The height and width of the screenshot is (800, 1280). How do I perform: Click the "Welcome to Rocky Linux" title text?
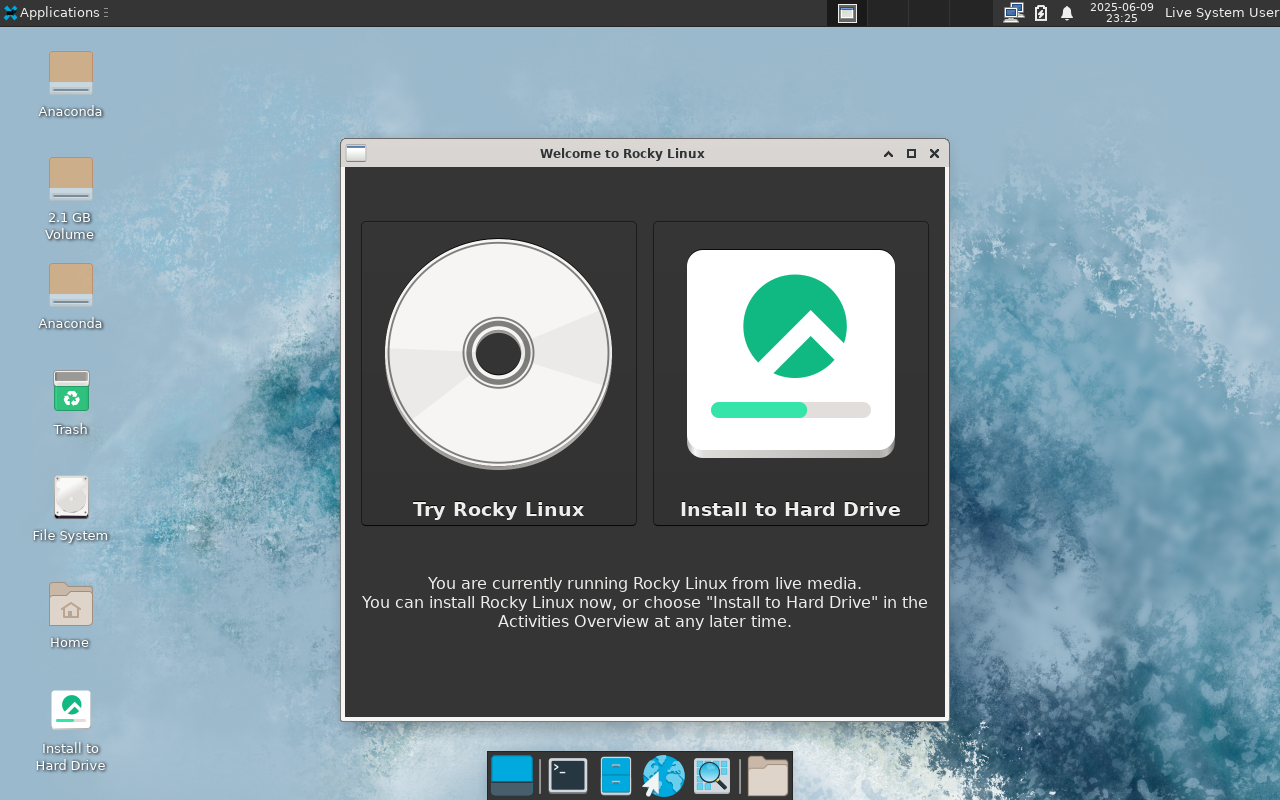pyautogui.click(x=622, y=154)
